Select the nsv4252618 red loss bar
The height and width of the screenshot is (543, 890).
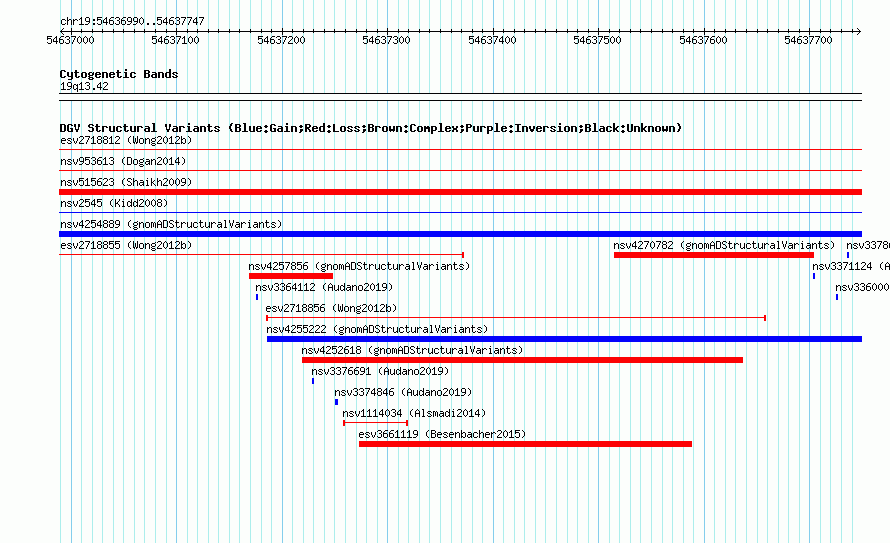point(522,360)
